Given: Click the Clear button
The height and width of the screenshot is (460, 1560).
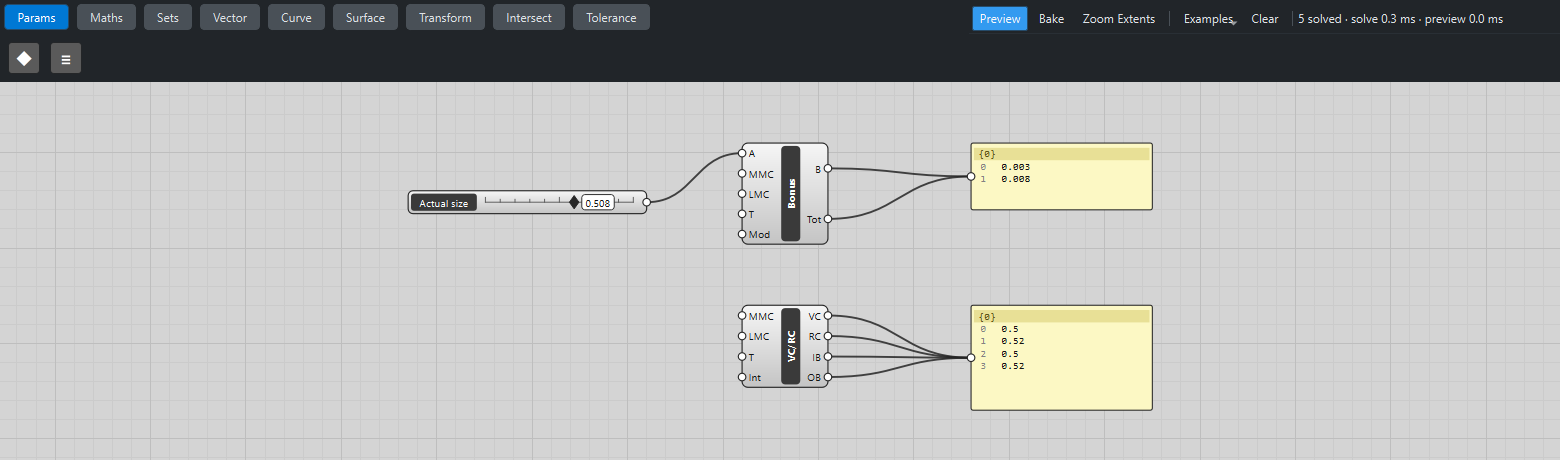Looking at the screenshot, I should click(1265, 18).
